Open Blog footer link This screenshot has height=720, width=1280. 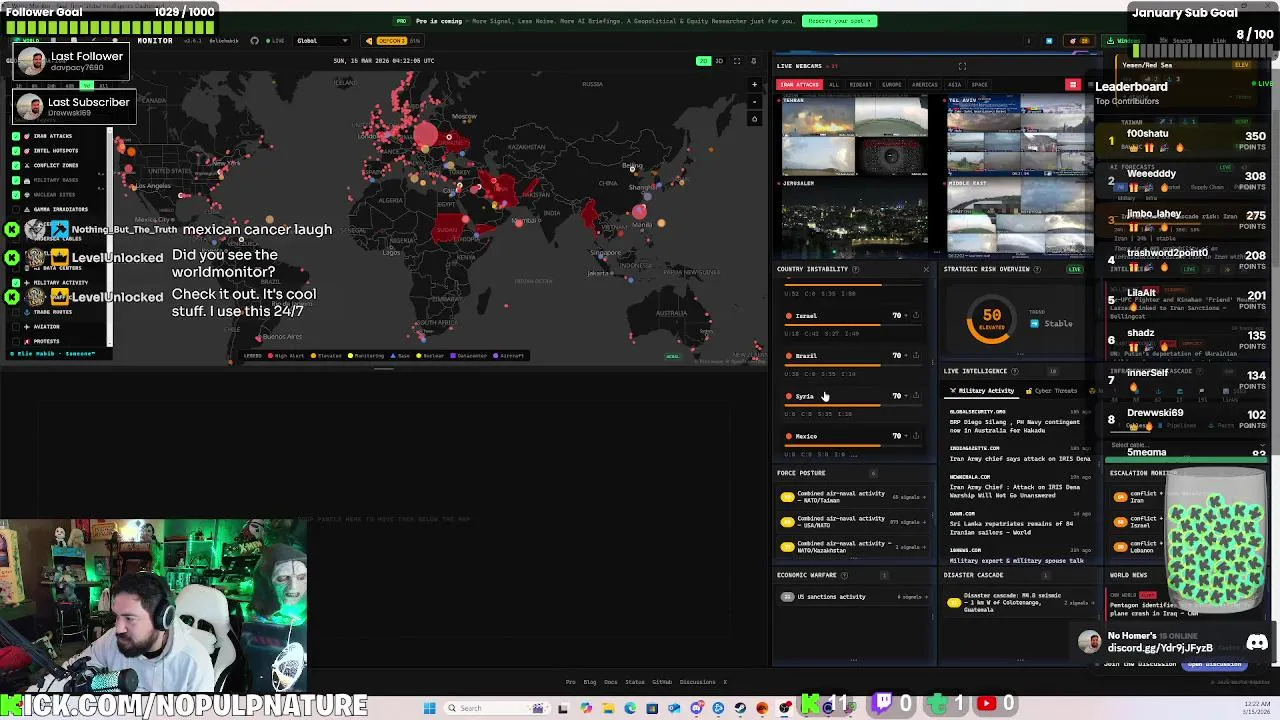589,682
